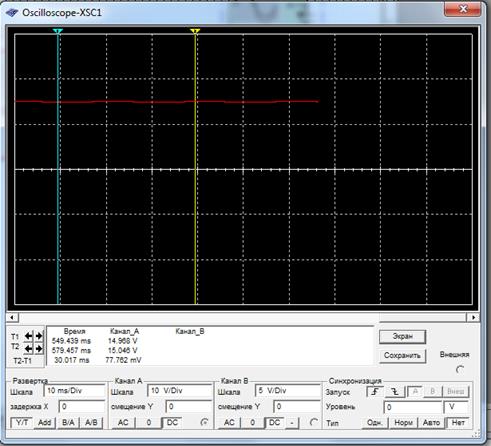
Task: Open Развертка Шкала 10 ms/Div field
Action: pos(74,391)
